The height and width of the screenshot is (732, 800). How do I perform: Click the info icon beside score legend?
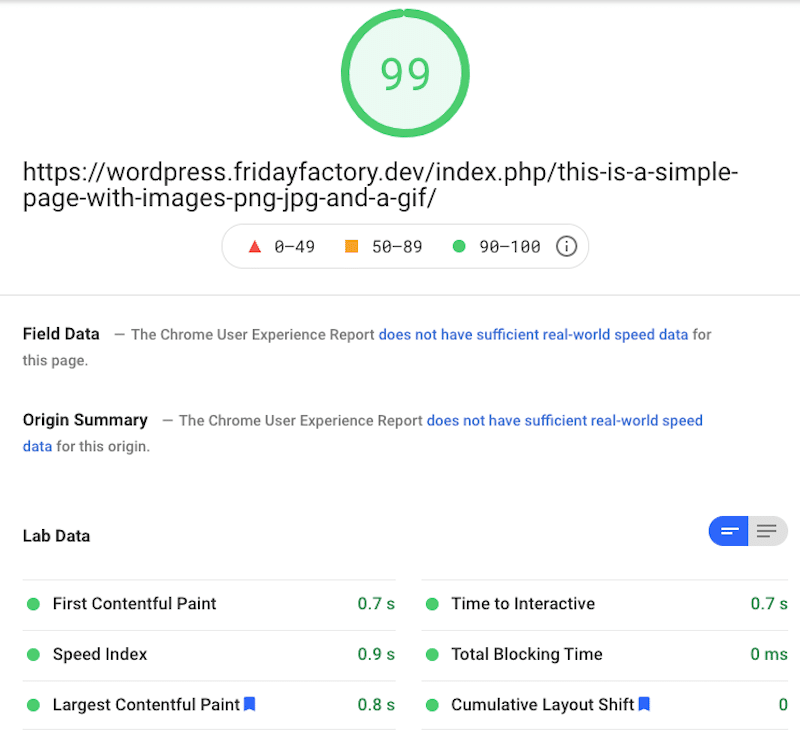point(566,246)
